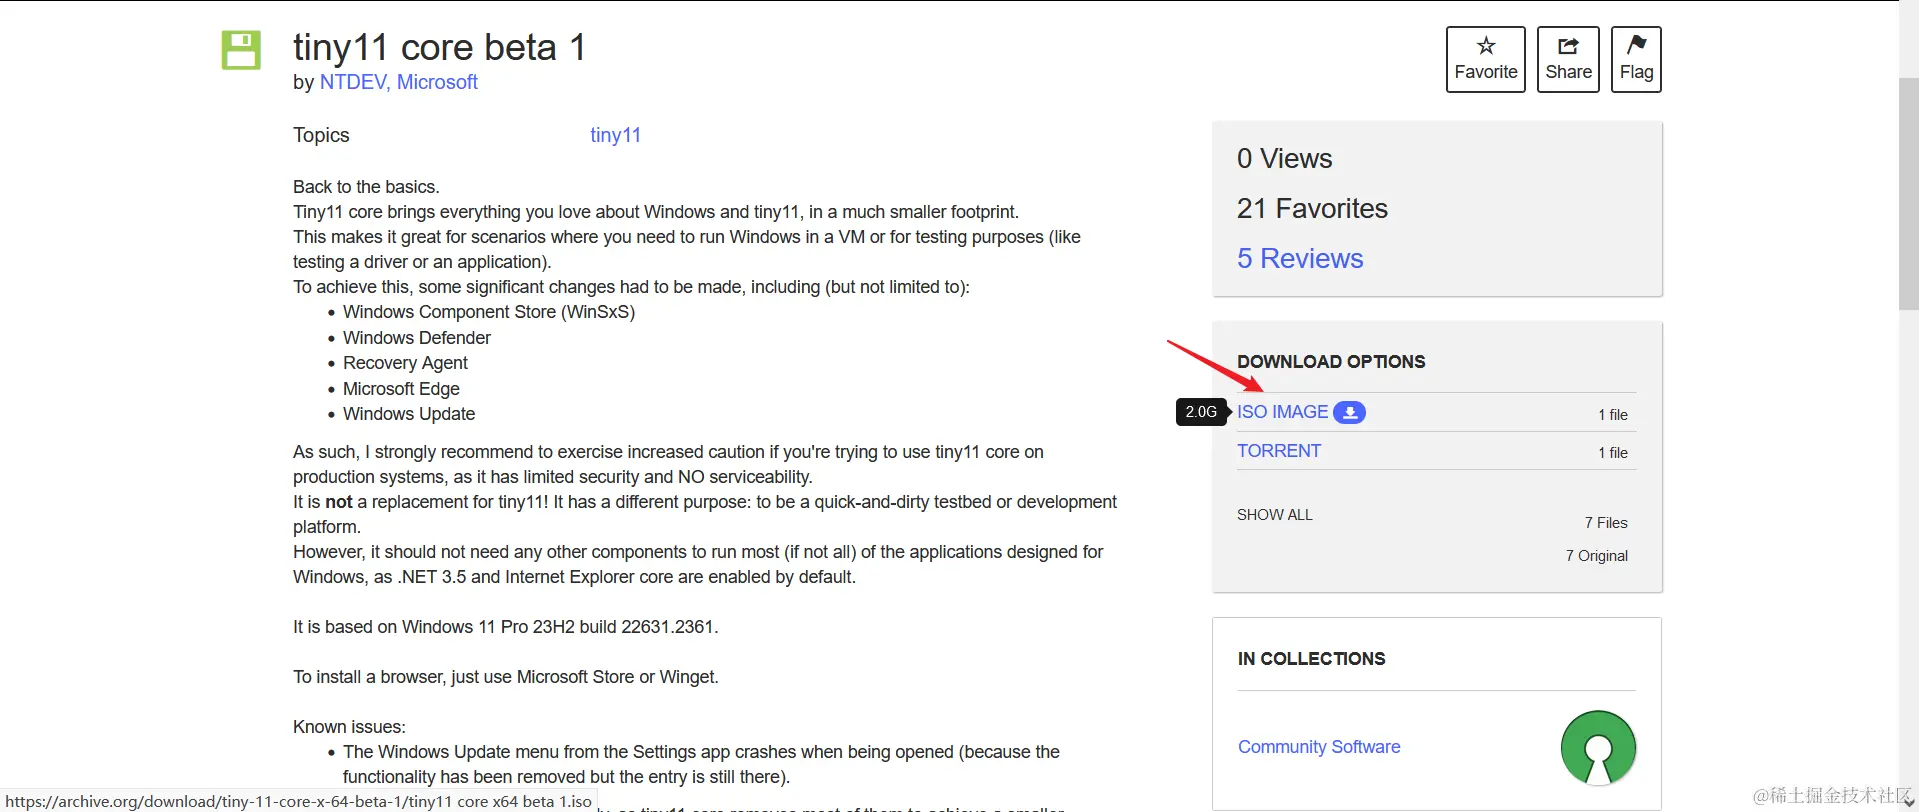Click the DOWNLOAD OPTIONS heading

(1331, 362)
